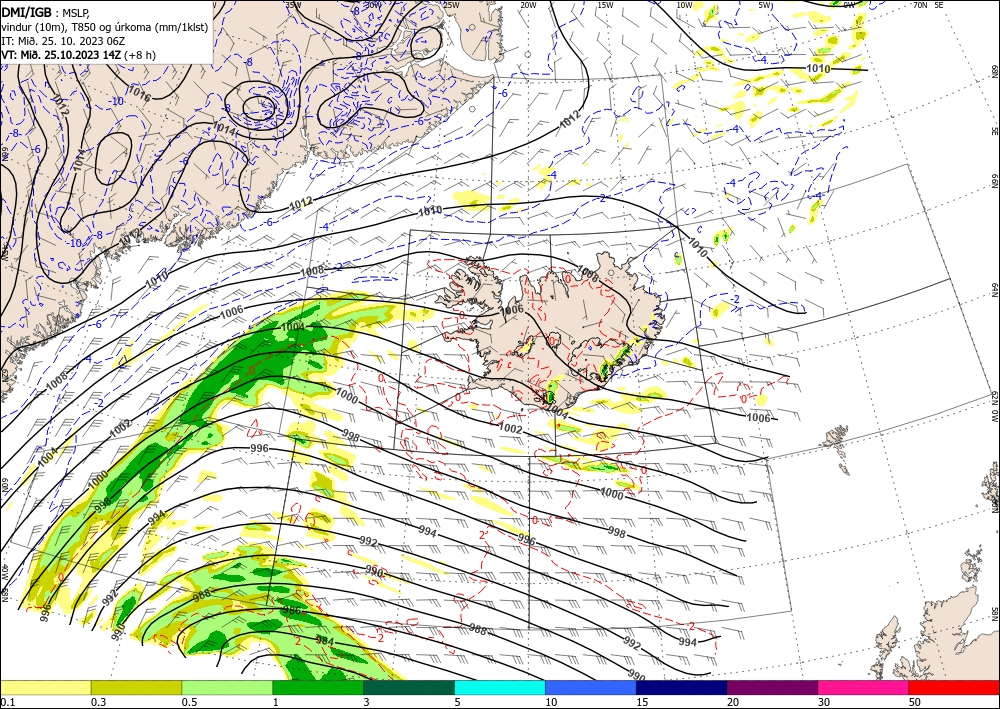Click the yellow 0.1–0.3 mm legend swatch

[45, 687]
